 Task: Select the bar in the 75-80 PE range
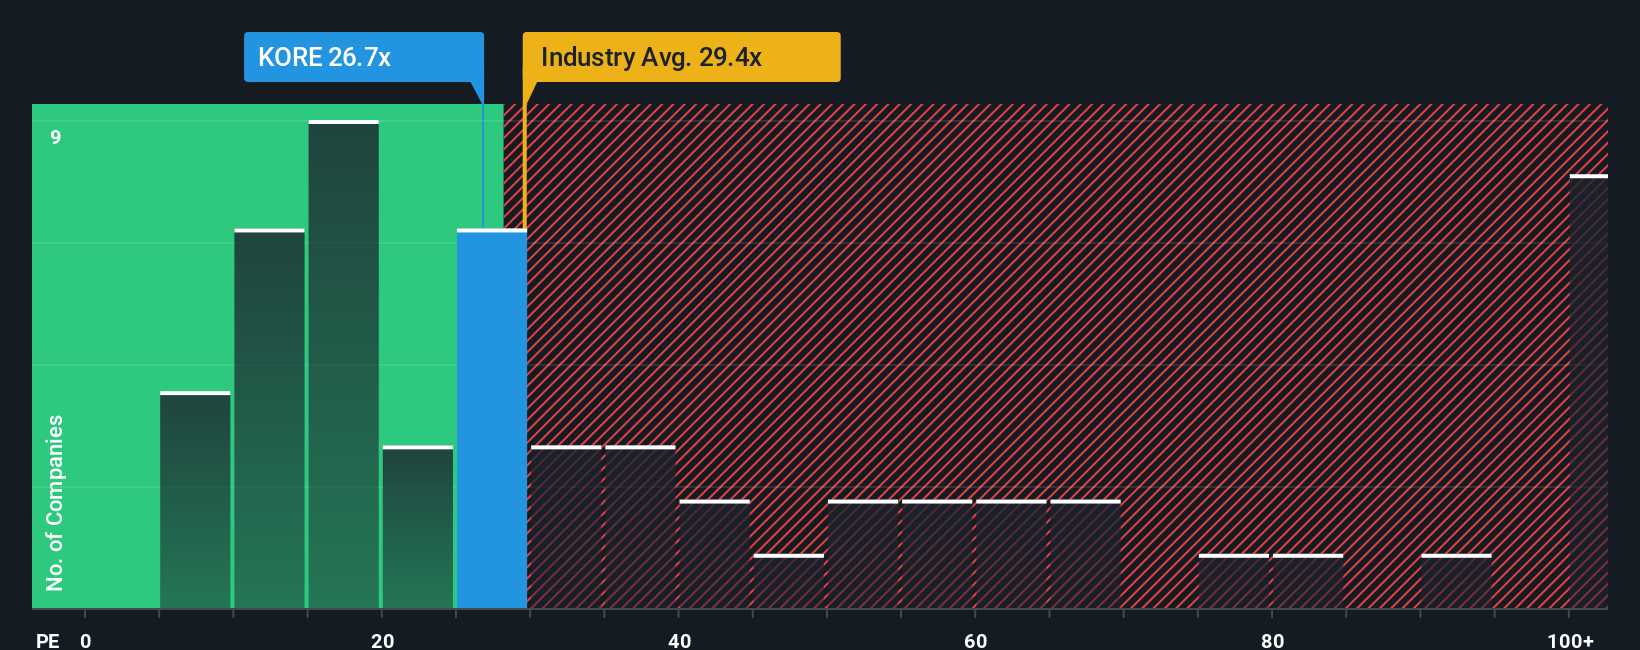tap(1234, 581)
